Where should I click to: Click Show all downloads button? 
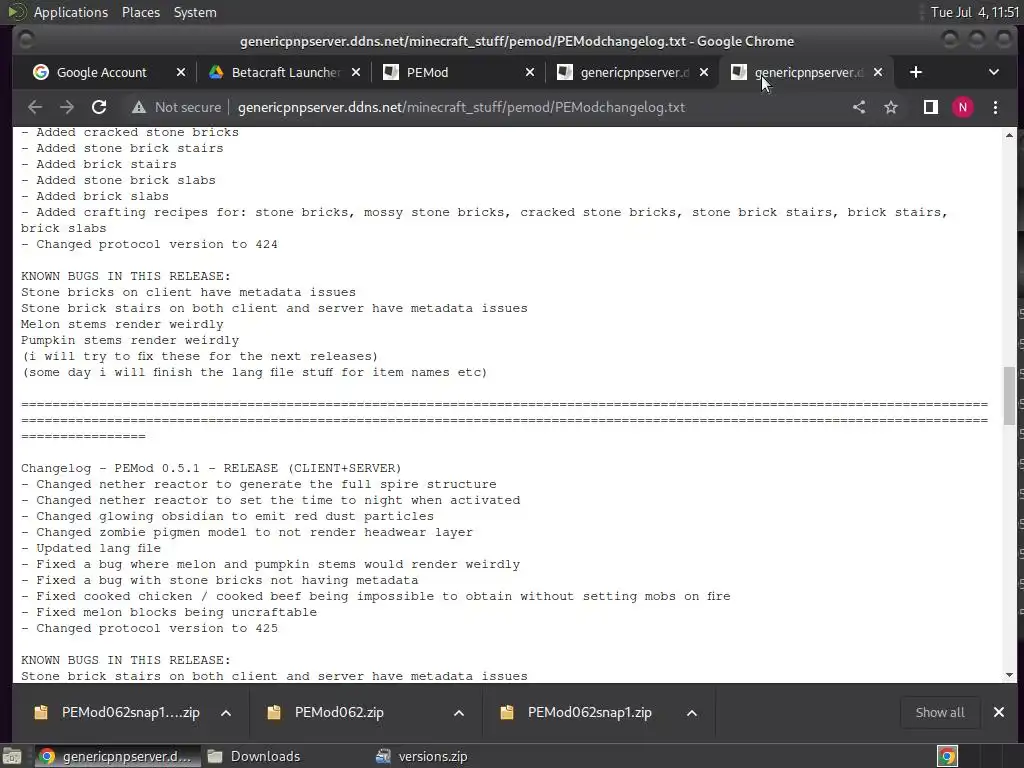940,712
